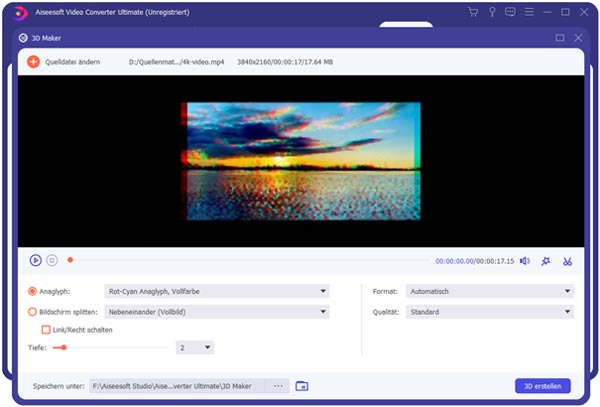600x407 pixels.
Task: Click the 3D erstellen button
Action: [543, 386]
